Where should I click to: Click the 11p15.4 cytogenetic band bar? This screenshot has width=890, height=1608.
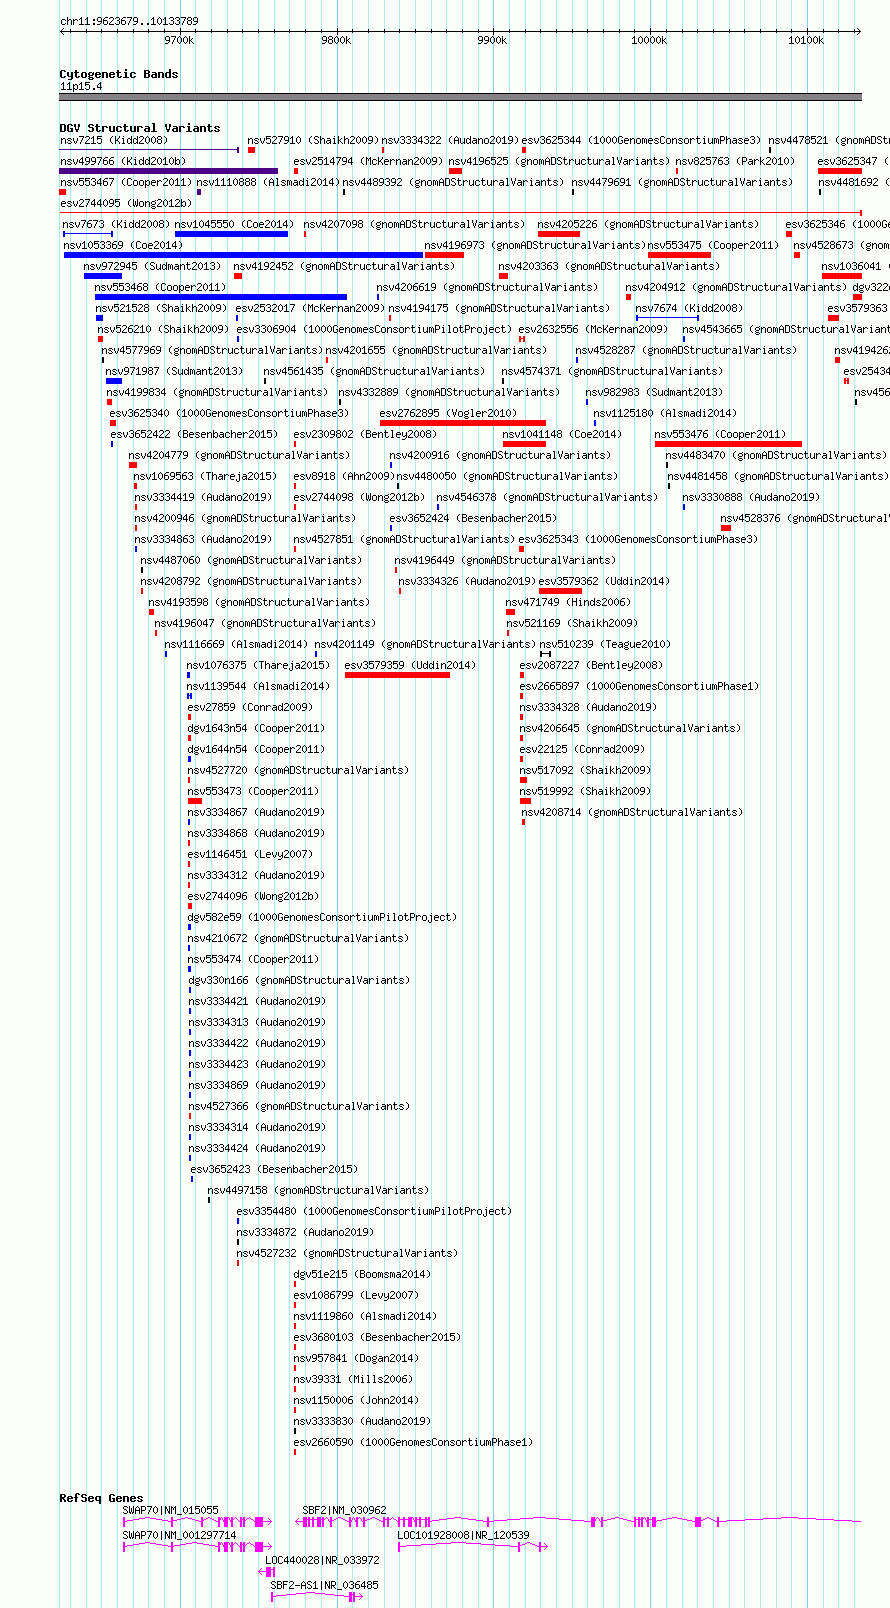click(x=460, y=97)
